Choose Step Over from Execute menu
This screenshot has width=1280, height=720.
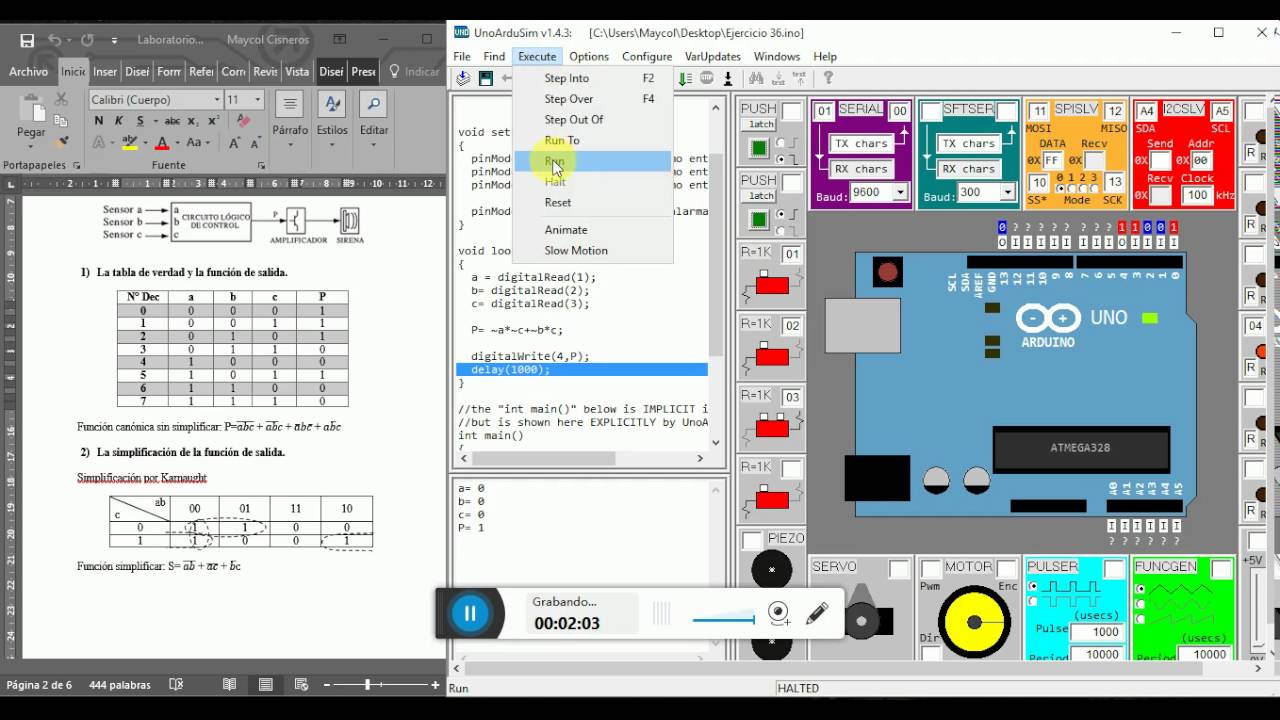coord(590,99)
